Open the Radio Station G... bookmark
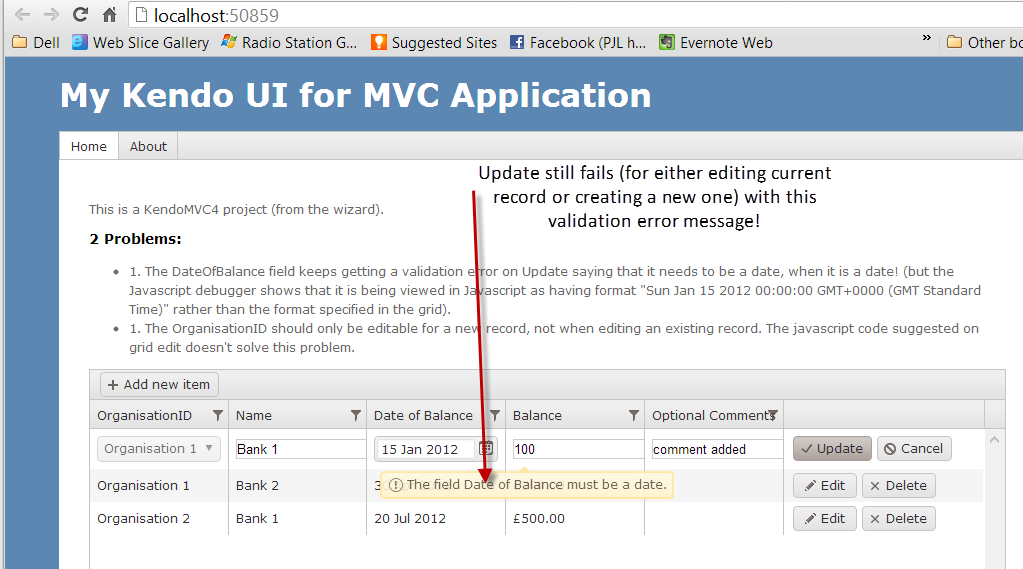Image resolution: width=1023 pixels, height=569 pixels. 290,42
